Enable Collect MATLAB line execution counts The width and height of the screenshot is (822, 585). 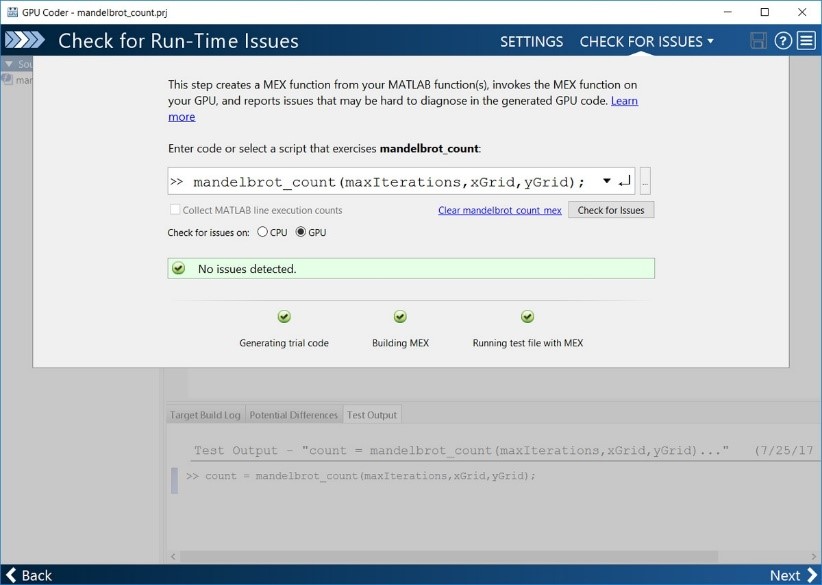(174, 210)
